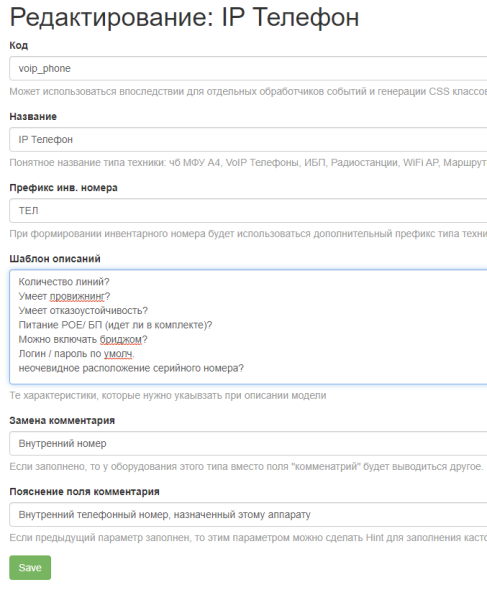Select the Пояснение поля комментария input
Image resolution: width=487 pixels, height=600 pixels.
[x=248, y=515]
